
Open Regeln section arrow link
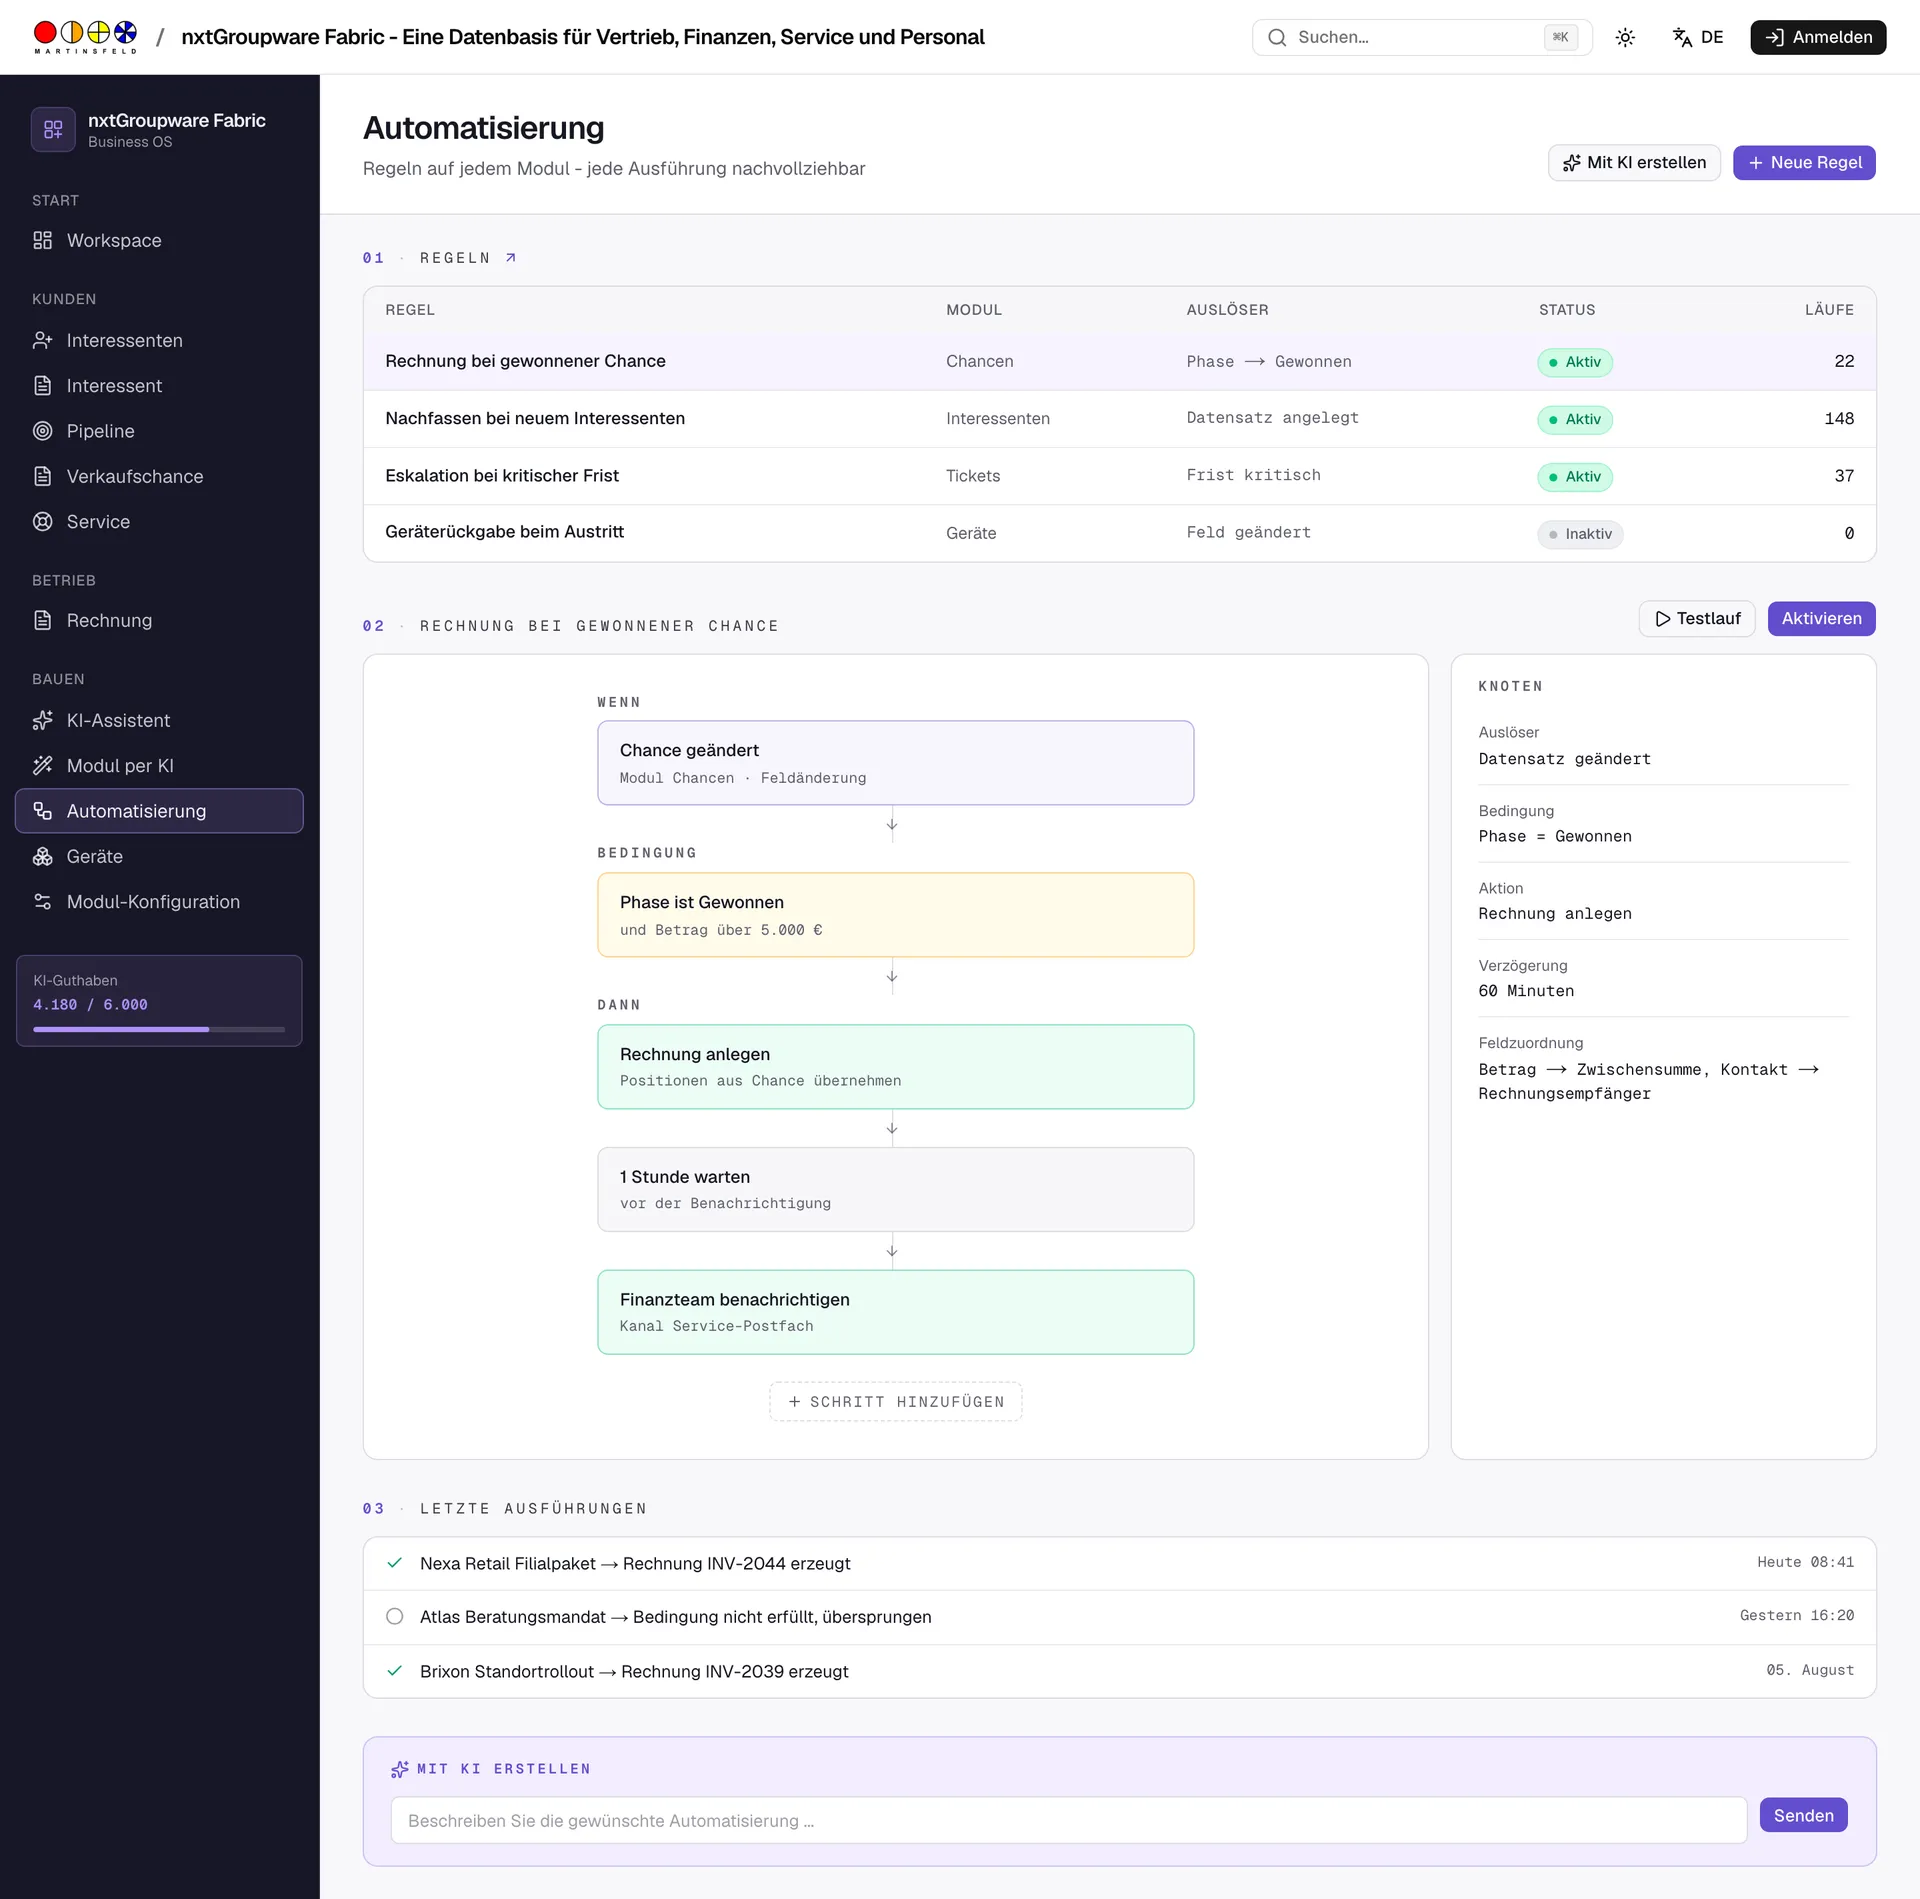pos(511,258)
